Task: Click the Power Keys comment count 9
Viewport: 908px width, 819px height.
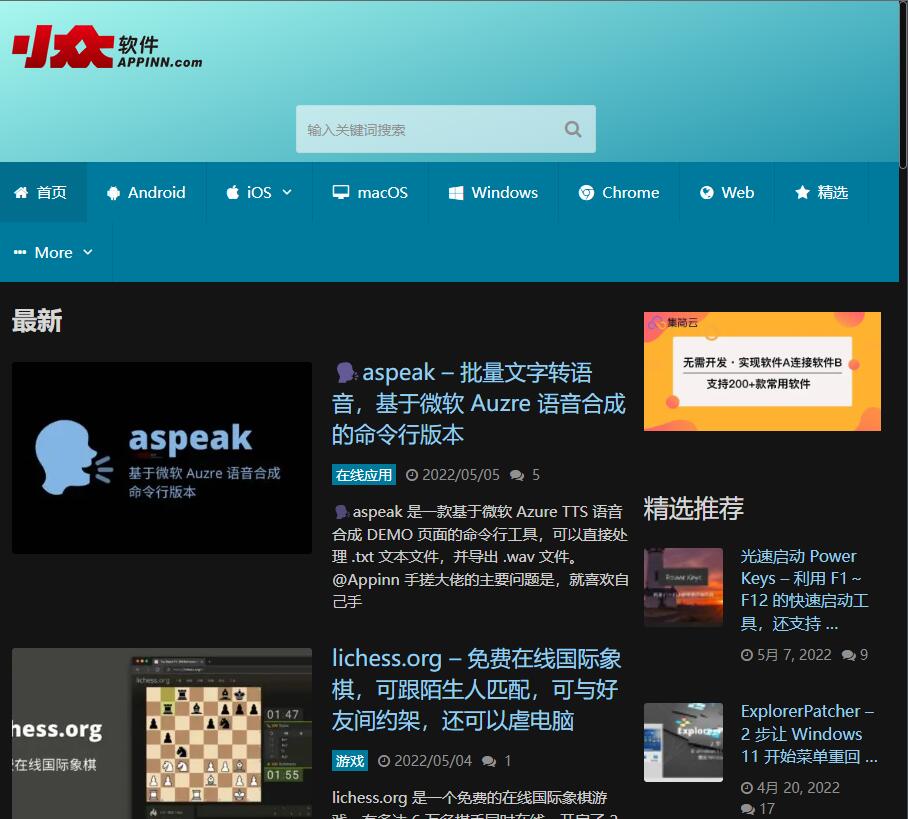Action: click(863, 655)
